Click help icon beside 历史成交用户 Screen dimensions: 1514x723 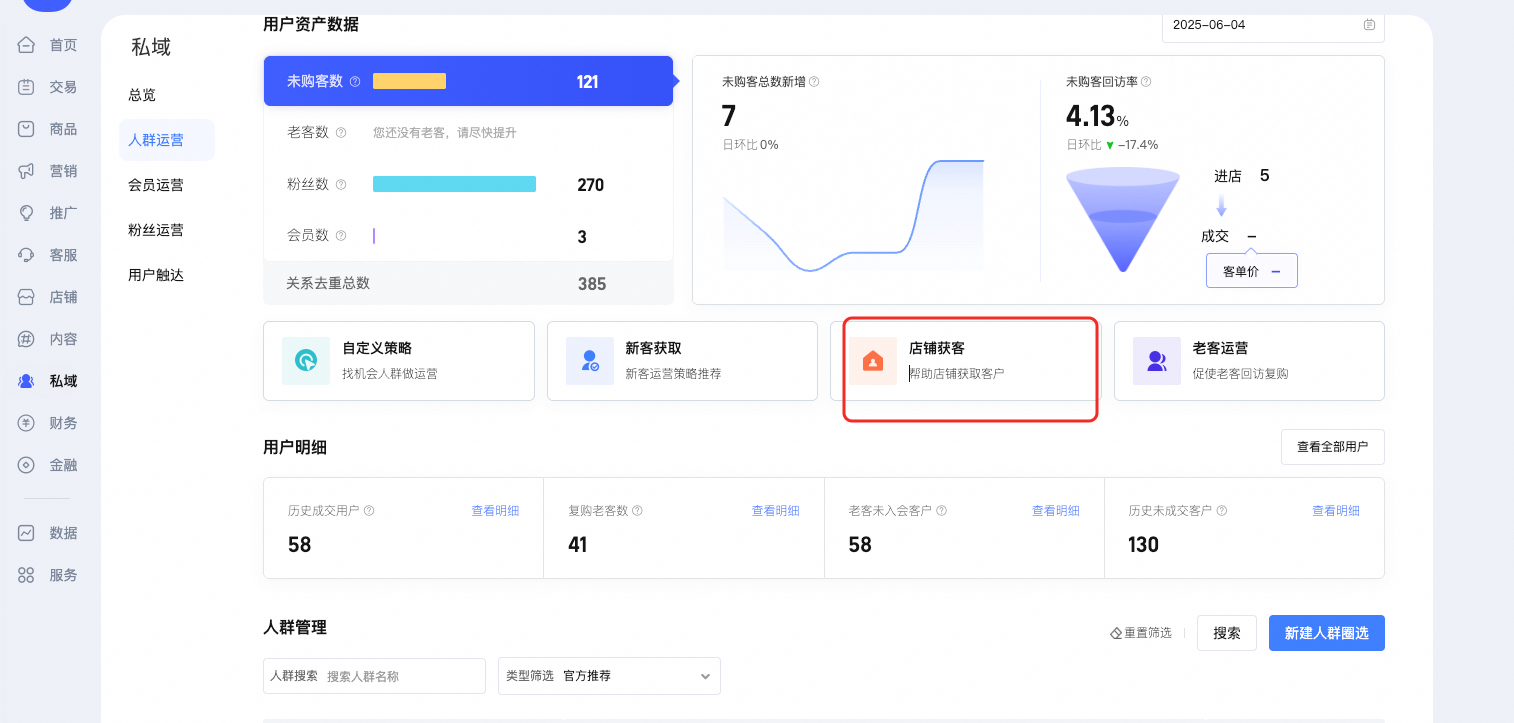click(369, 510)
